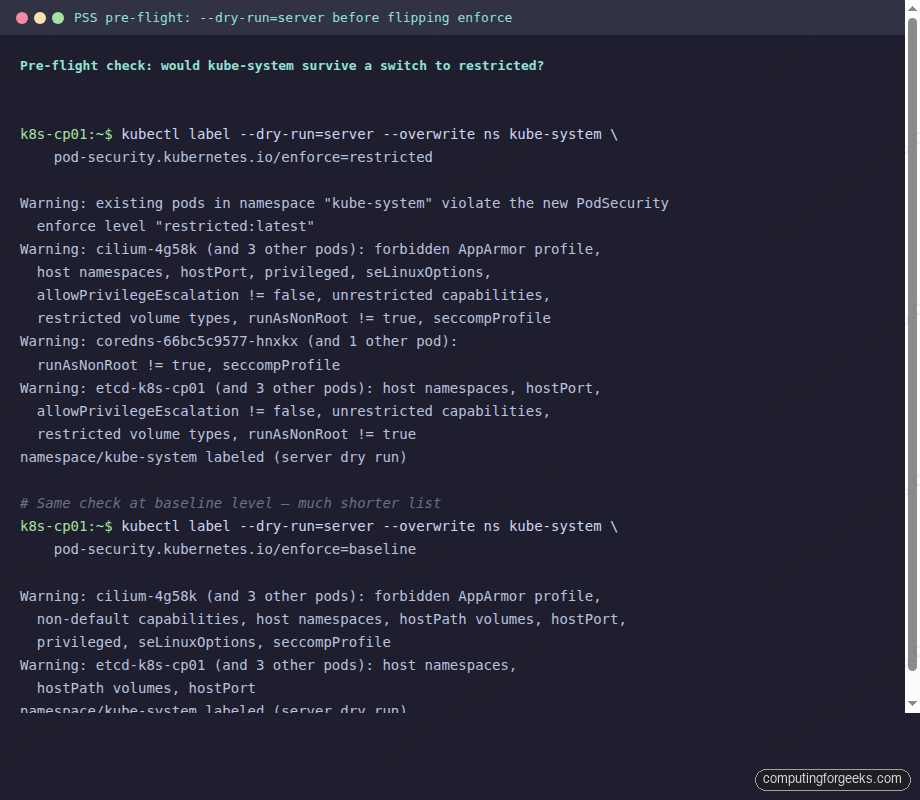Image resolution: width=920 pixels, height=800 pixels.
Task: Click the coredns-66bc5c9577-hnxkx warning line
Action: [238, 341]
